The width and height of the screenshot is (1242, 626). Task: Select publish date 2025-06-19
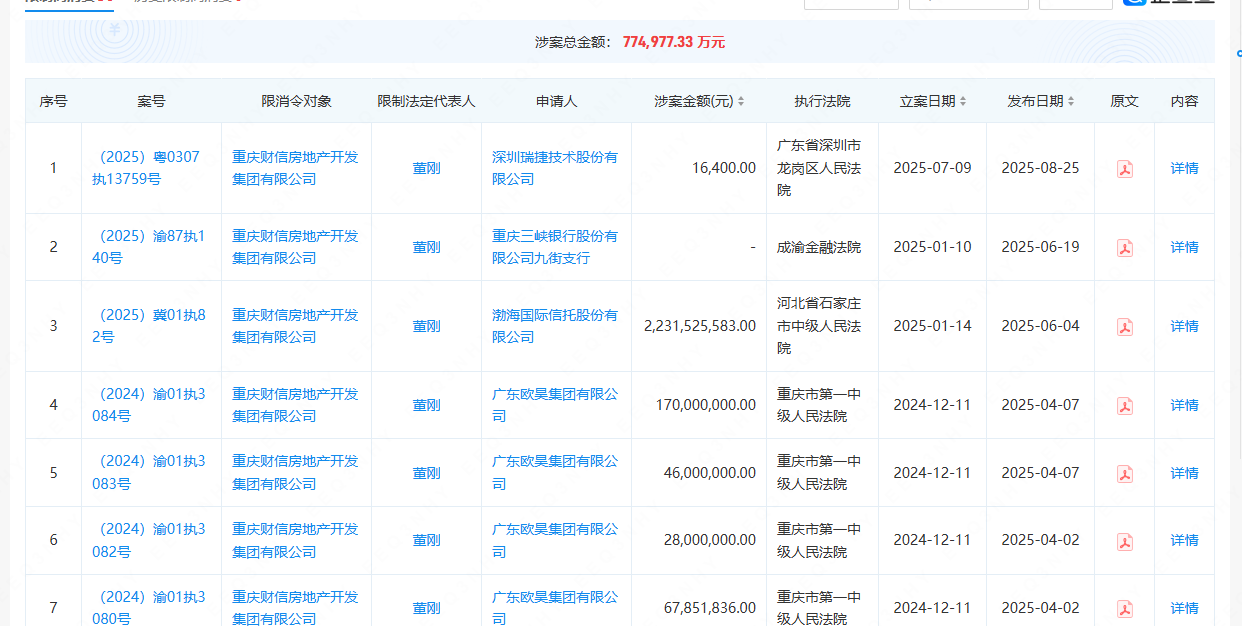1040,247
